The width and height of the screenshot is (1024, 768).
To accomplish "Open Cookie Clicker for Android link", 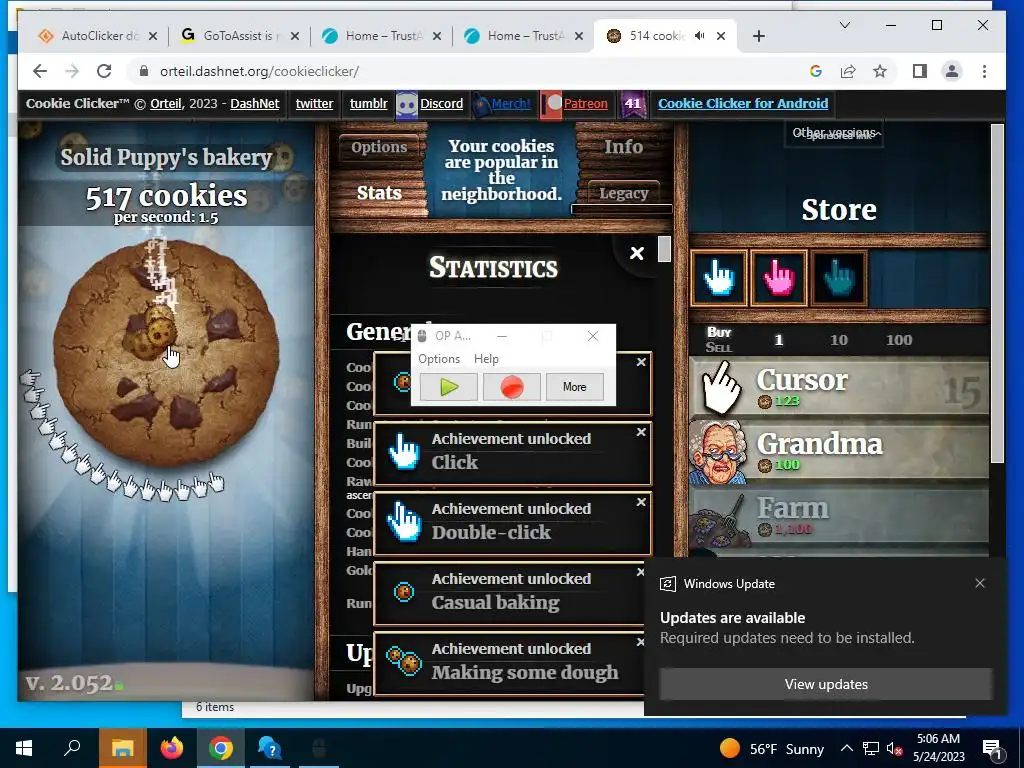I will click(x=743, y=104).
